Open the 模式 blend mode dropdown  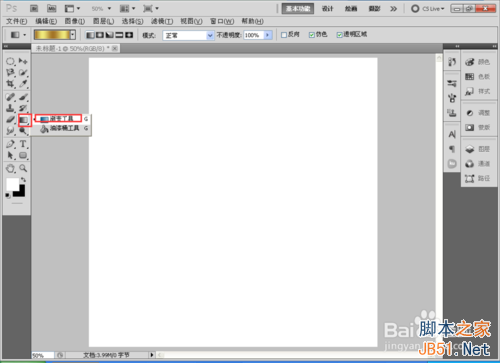188,35
